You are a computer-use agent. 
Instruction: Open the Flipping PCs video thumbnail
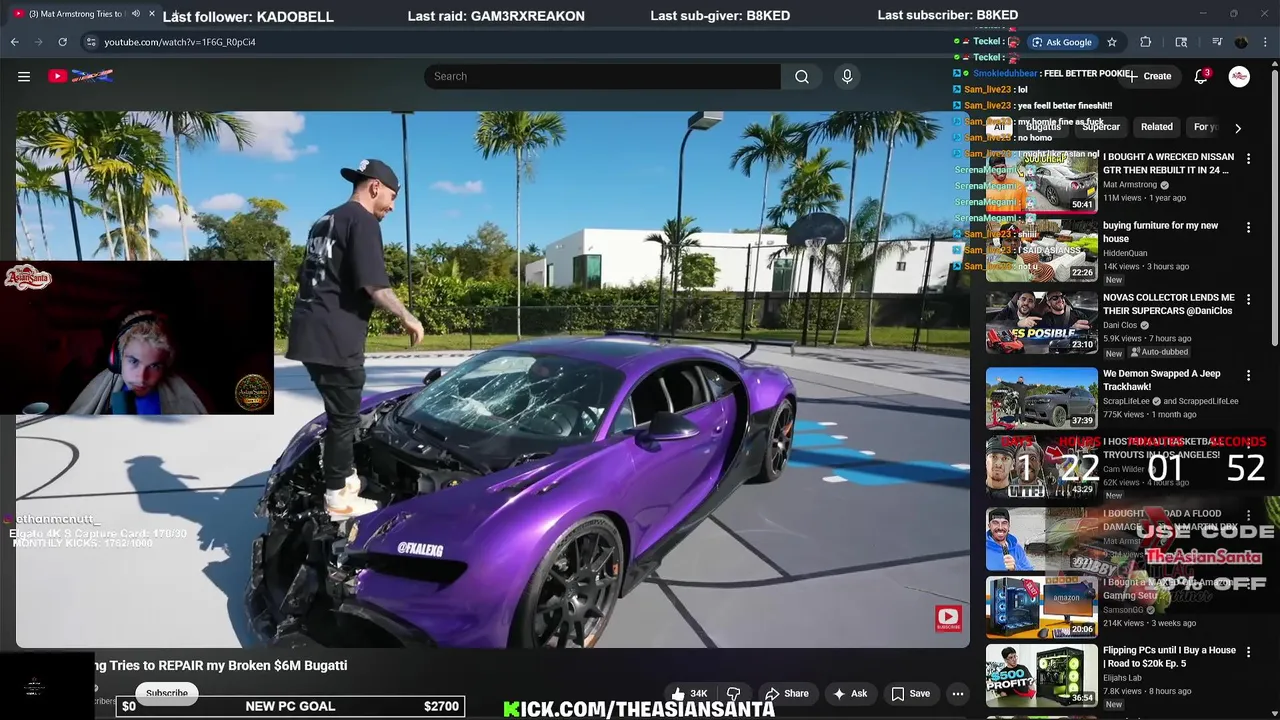1042,675
